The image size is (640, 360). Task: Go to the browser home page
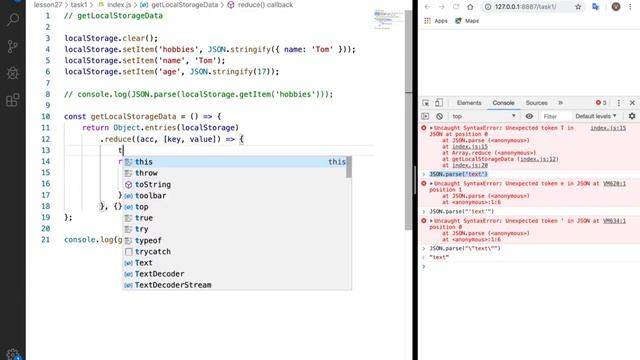tap(470, 7)
